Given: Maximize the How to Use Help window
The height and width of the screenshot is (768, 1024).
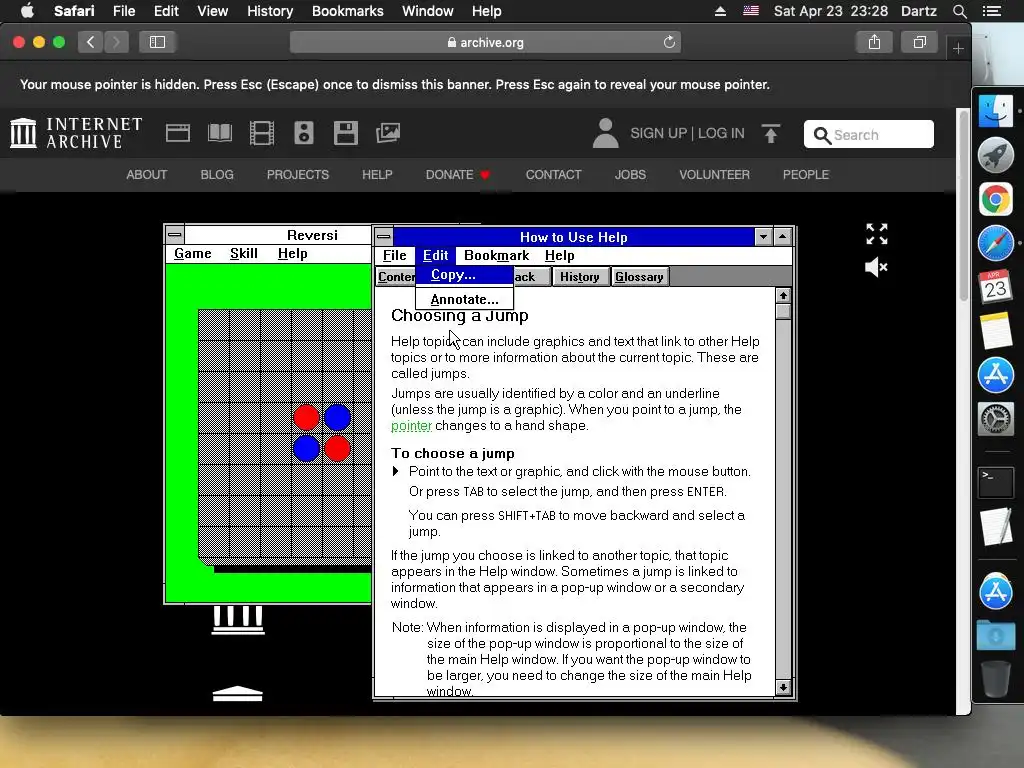Looking at the screenshot, I should (782, 236).
